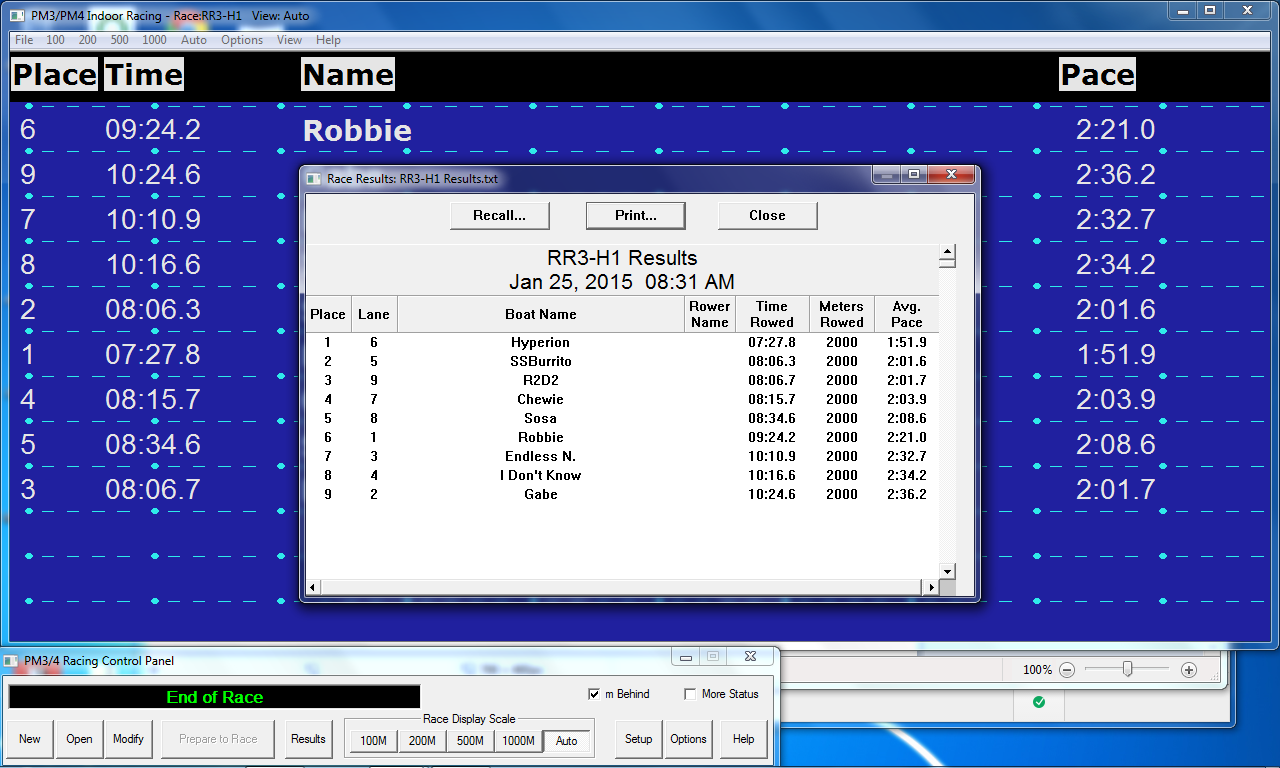Image resolution: width=1280 pixels, height=768 pixels.
Task: Open the Options menu in menu bar
Action: [x=242, y=40]
